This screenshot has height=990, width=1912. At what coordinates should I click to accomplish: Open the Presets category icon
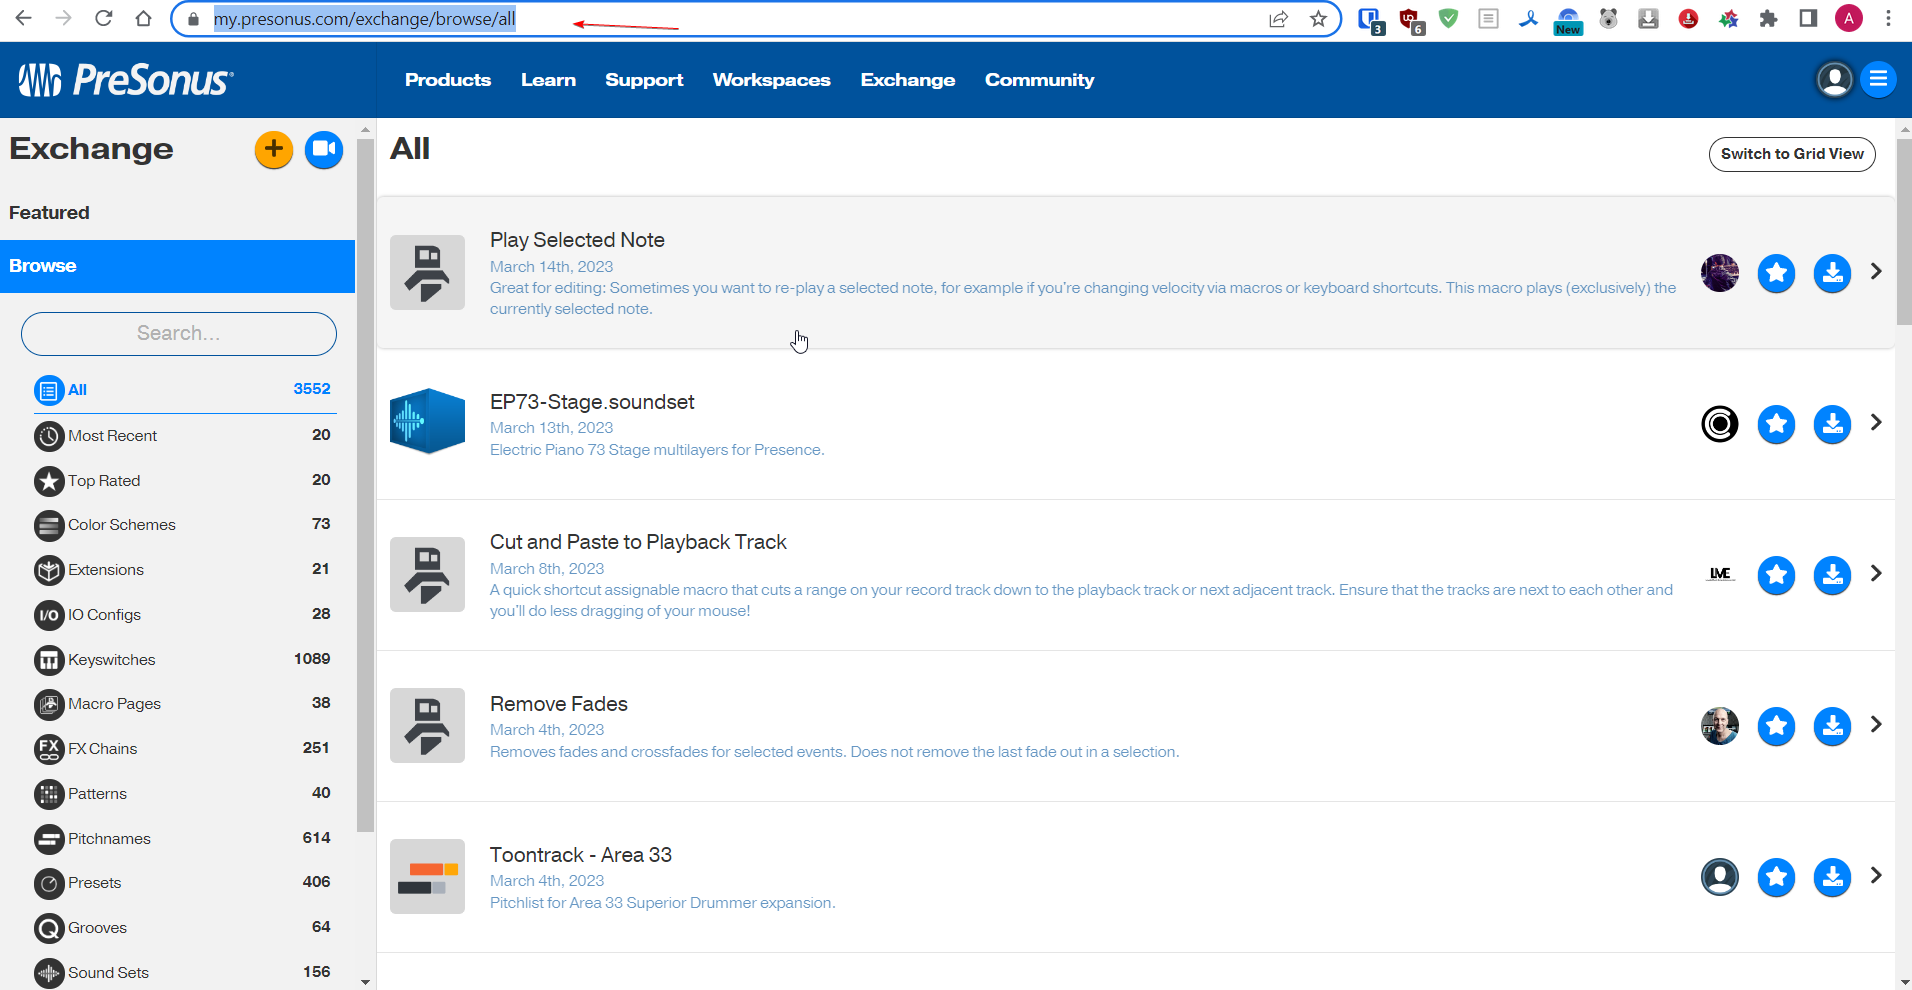(49, 883)
